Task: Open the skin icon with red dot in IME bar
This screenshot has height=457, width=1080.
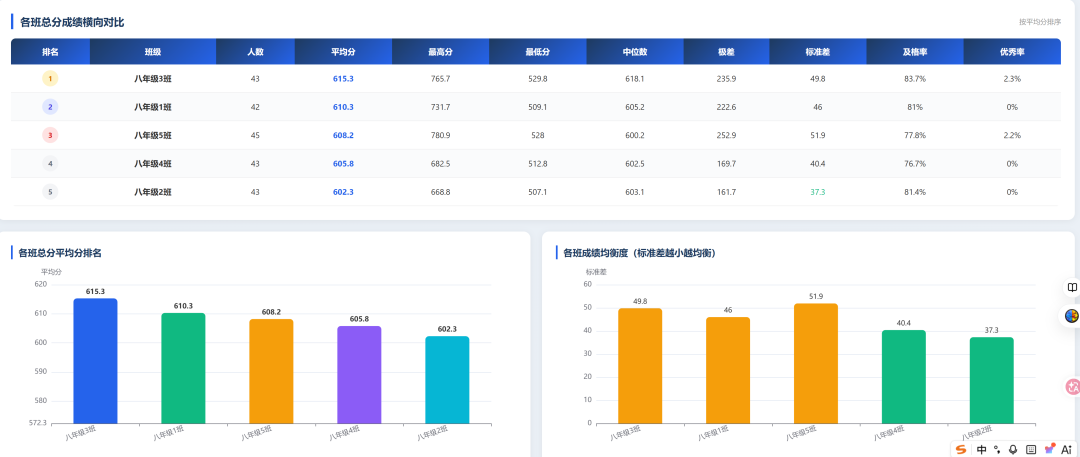Action: pyautogui.click(x=1050, y=449)
